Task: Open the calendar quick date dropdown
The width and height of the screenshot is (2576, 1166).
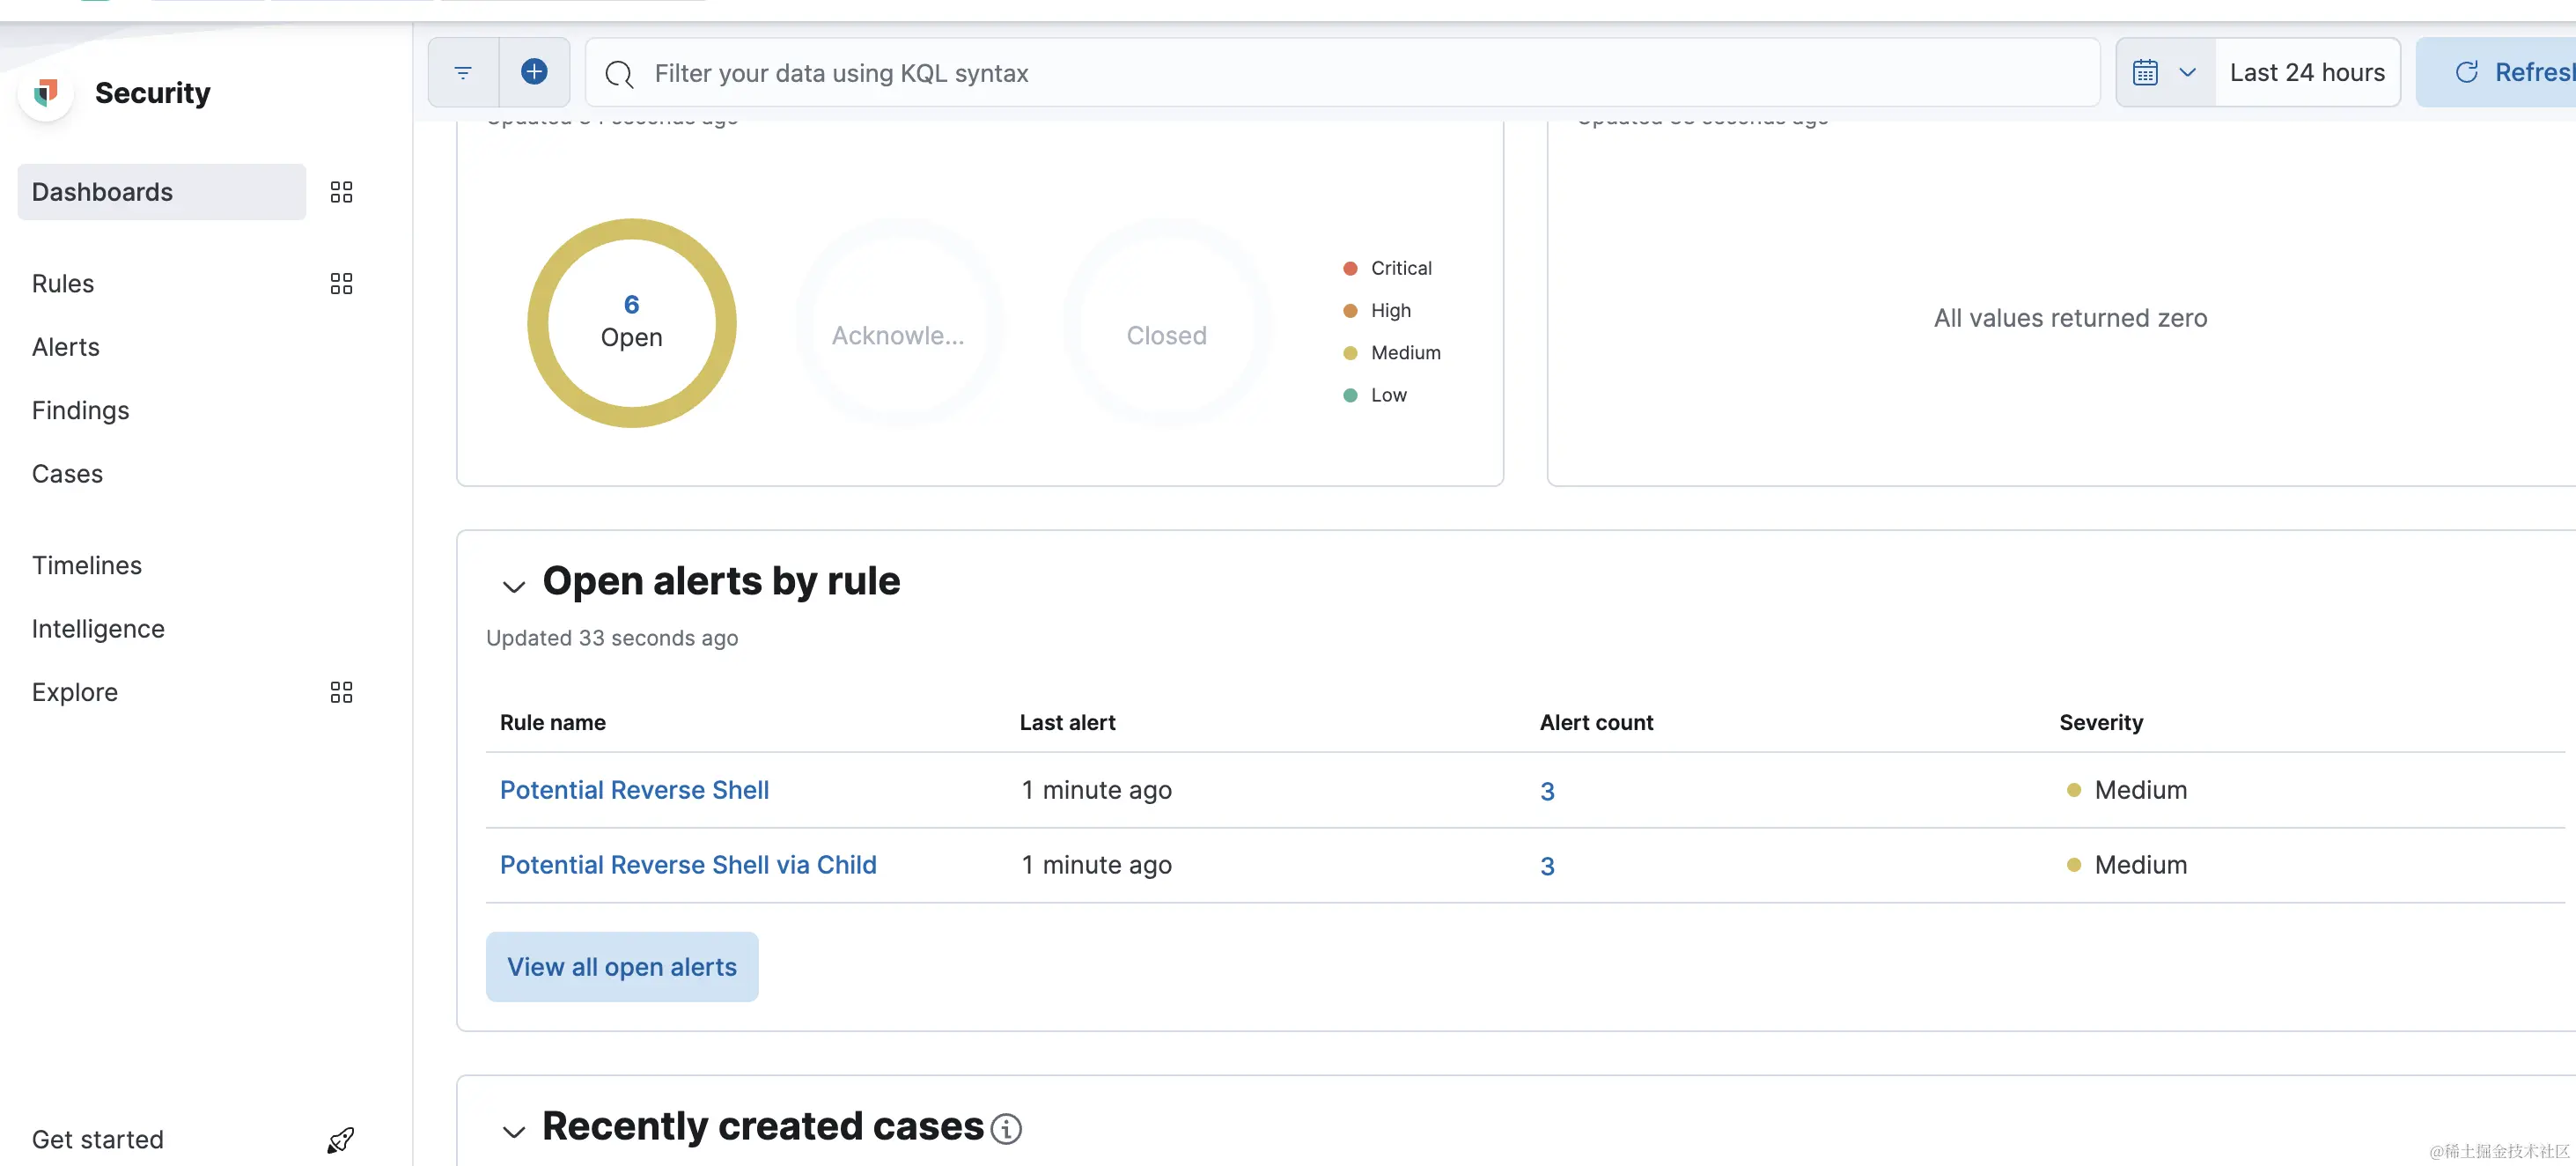Action: click(2165, 73)
